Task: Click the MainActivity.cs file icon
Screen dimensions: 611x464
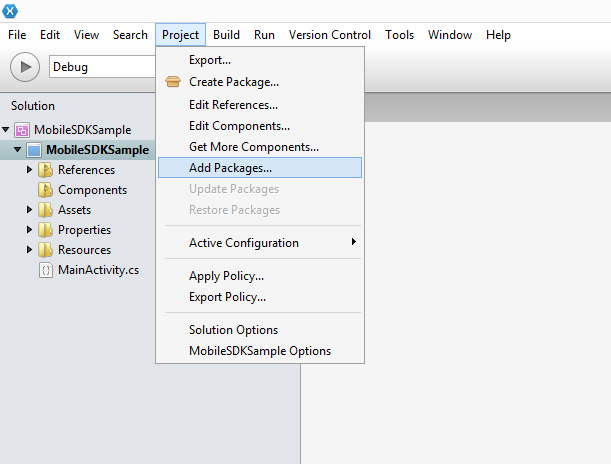Action: tap(46, 270)
